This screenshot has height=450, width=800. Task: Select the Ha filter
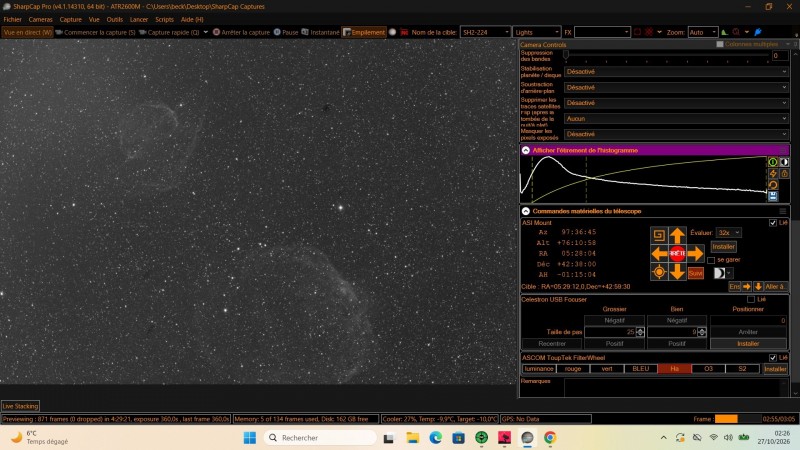coord(674,369)
